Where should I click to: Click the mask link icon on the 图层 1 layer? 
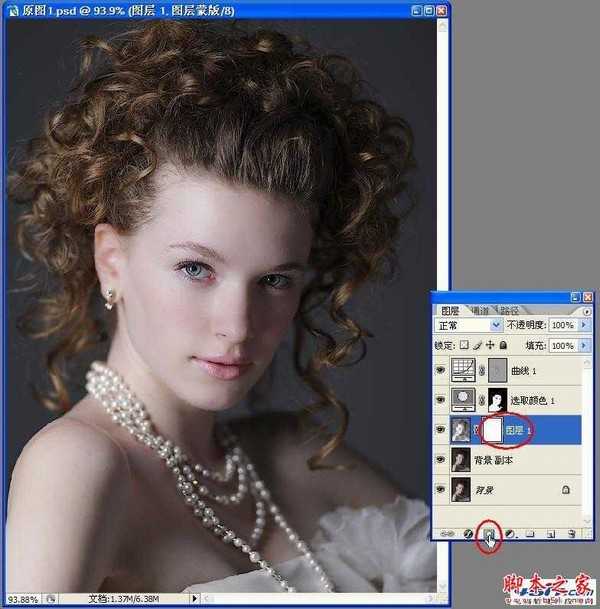476,430
